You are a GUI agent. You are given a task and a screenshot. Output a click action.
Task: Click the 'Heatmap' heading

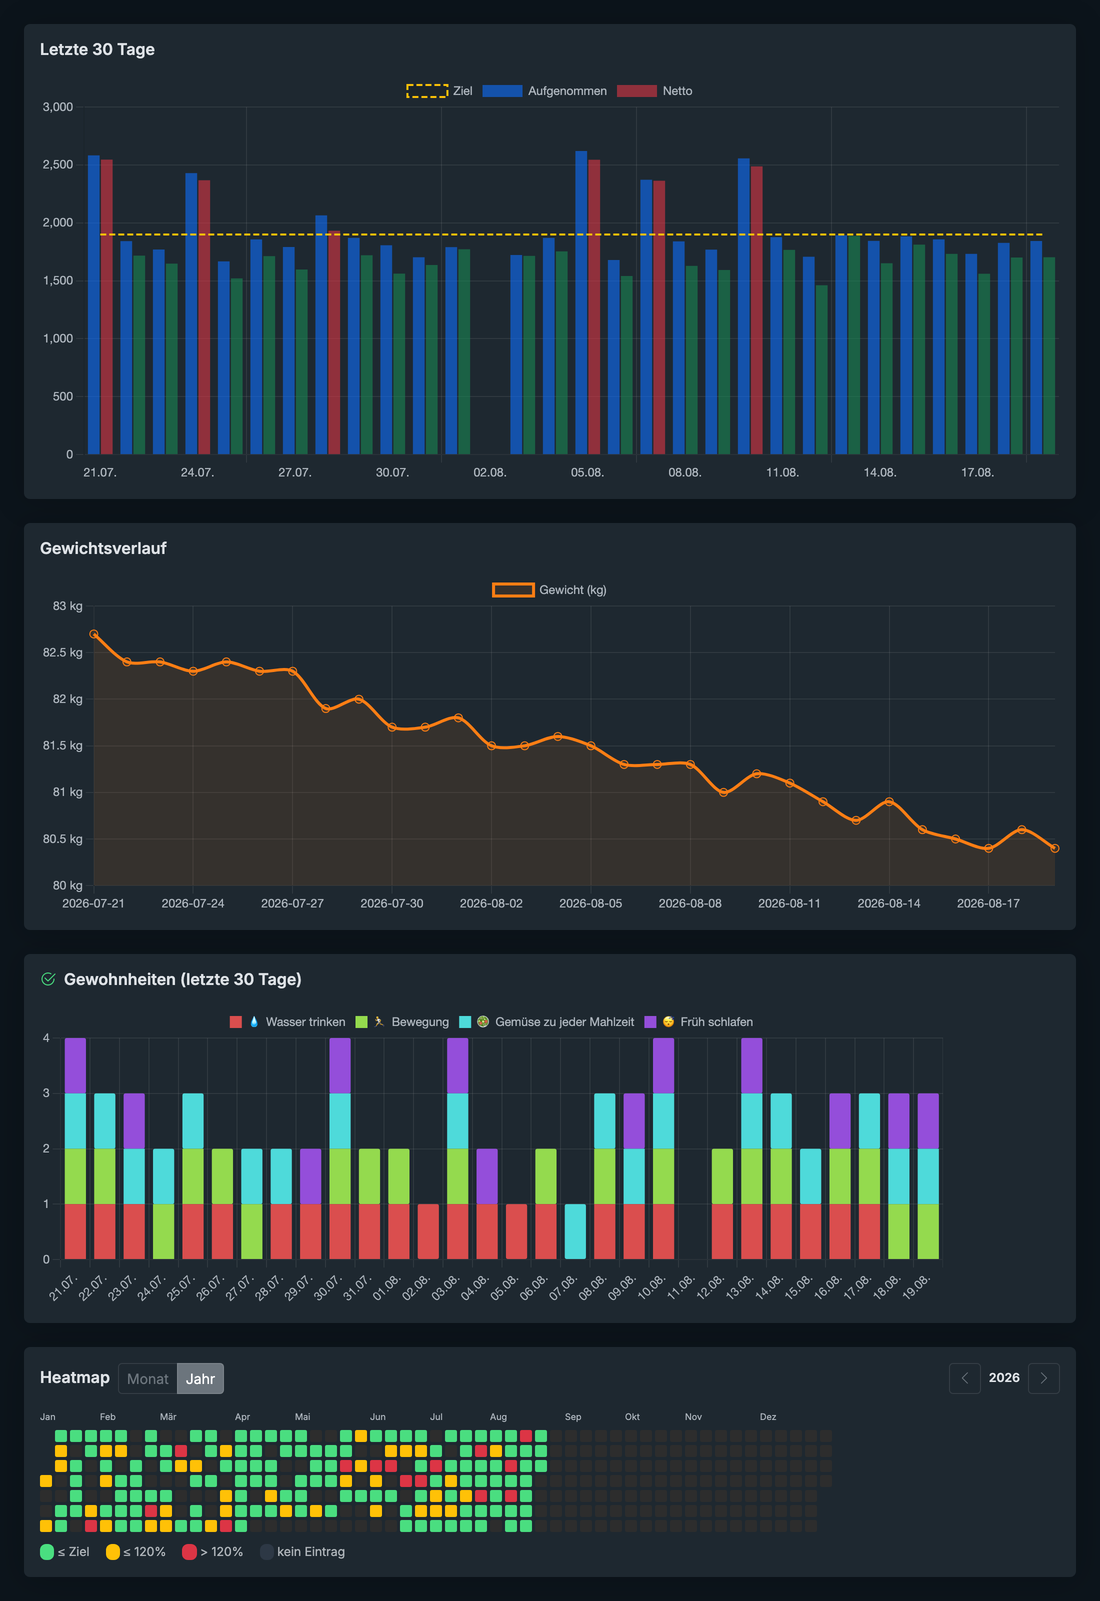point(75,1377)
